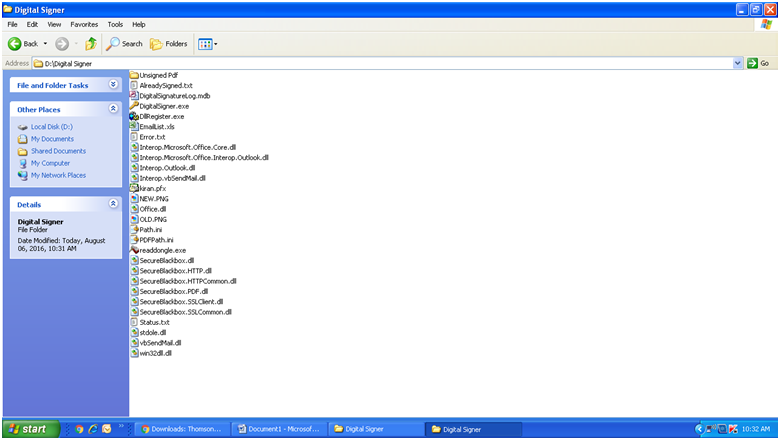
Task: Open the Back history dropdown arrow
Action: pos(45,44)
